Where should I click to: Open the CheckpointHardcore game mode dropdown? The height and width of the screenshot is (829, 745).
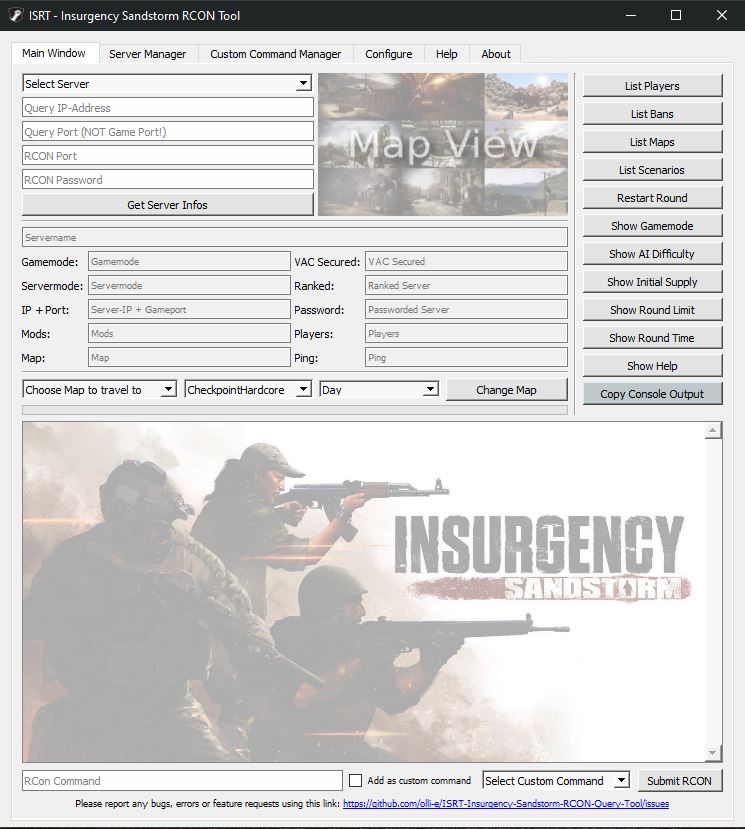248,390
